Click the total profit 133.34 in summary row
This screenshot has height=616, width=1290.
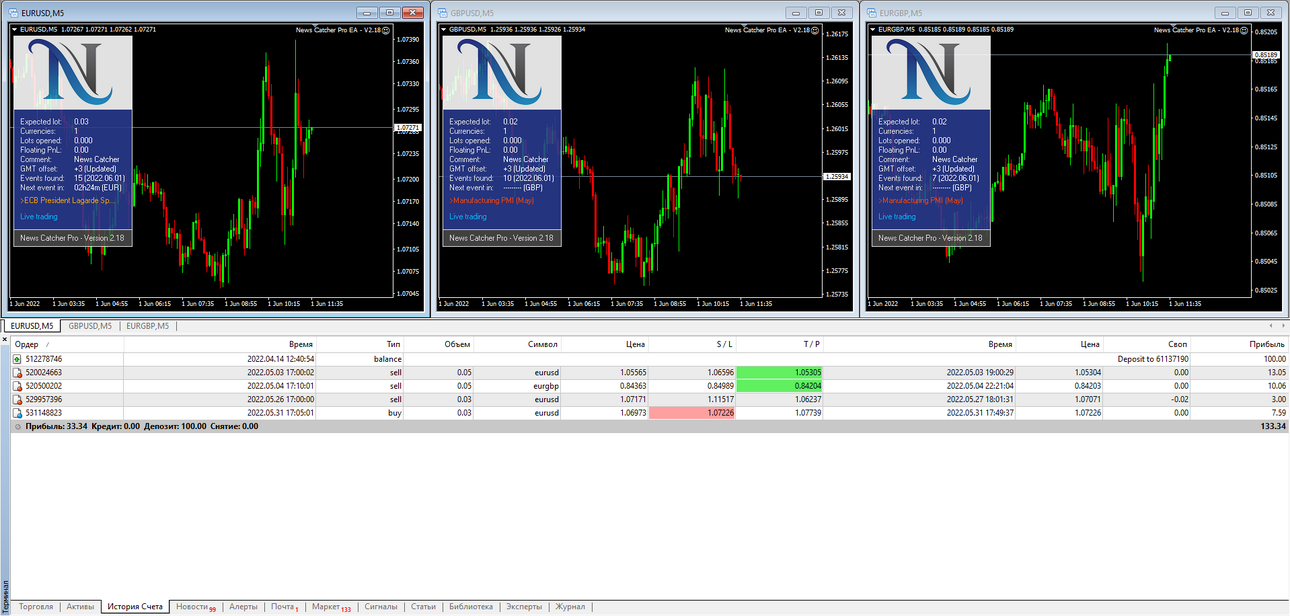(x=1273, y=426)
